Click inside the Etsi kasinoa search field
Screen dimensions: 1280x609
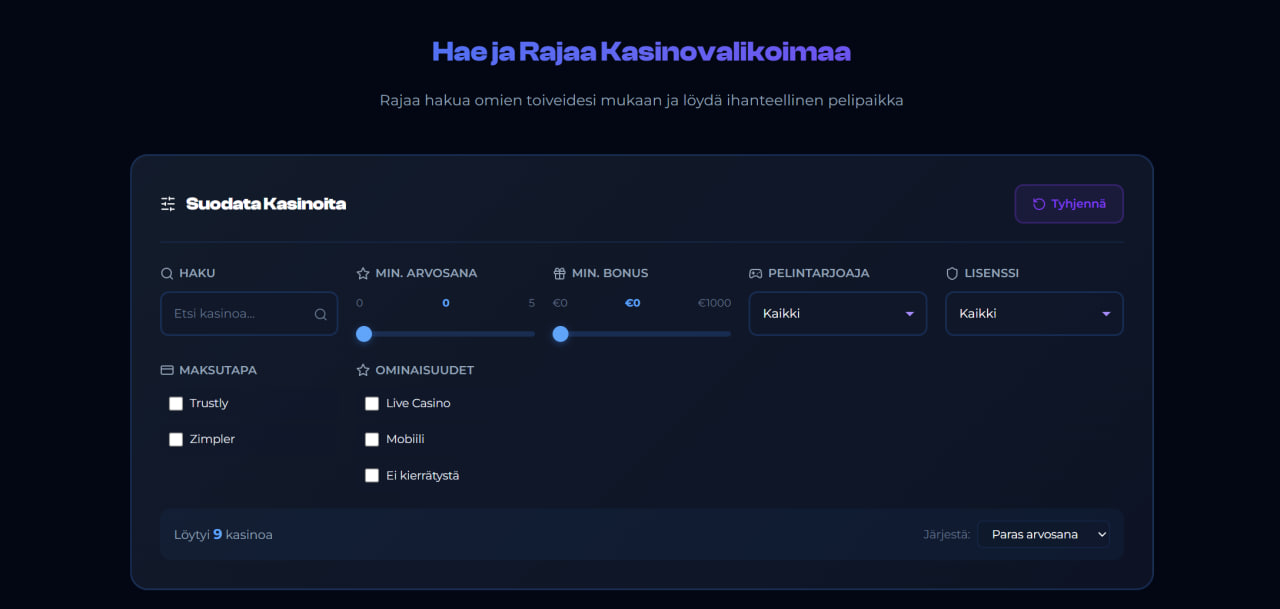[x=240, y=313]
